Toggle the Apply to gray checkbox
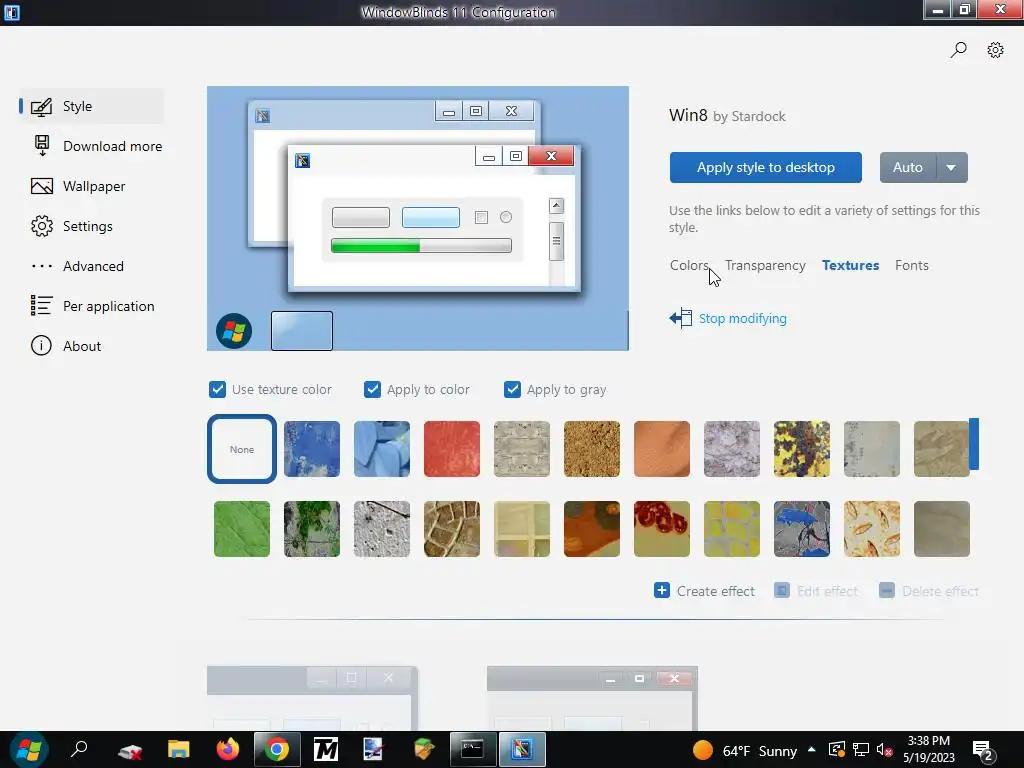1024x768 pixels. (513, 389)
